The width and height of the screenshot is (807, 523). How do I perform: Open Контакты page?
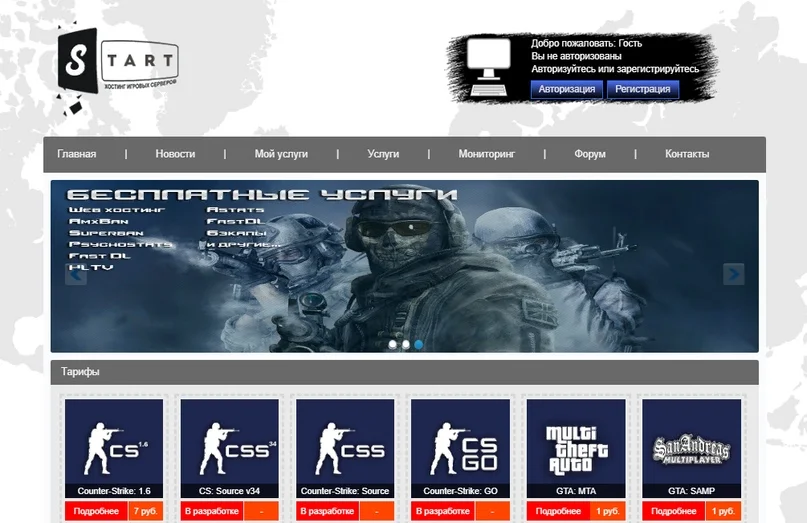pyautogui.click(x=687, y=154)
